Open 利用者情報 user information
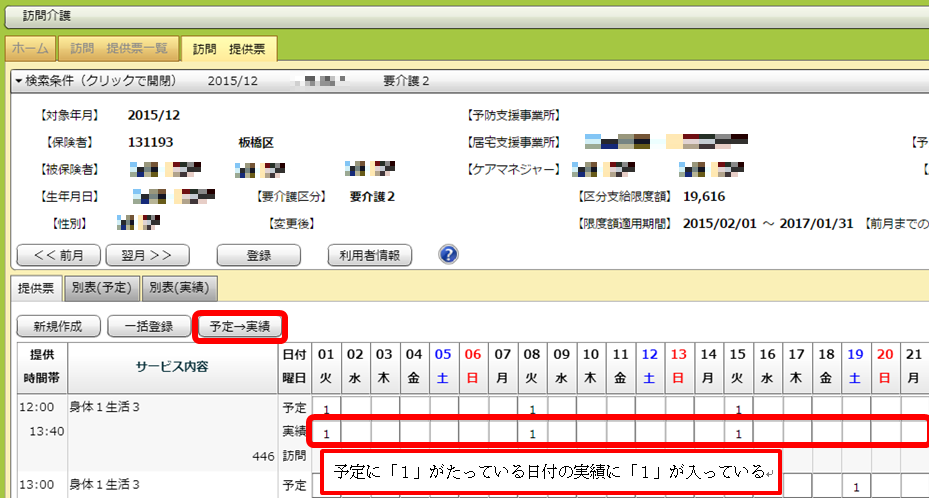The image size is (929, 498). coord(369,255)
